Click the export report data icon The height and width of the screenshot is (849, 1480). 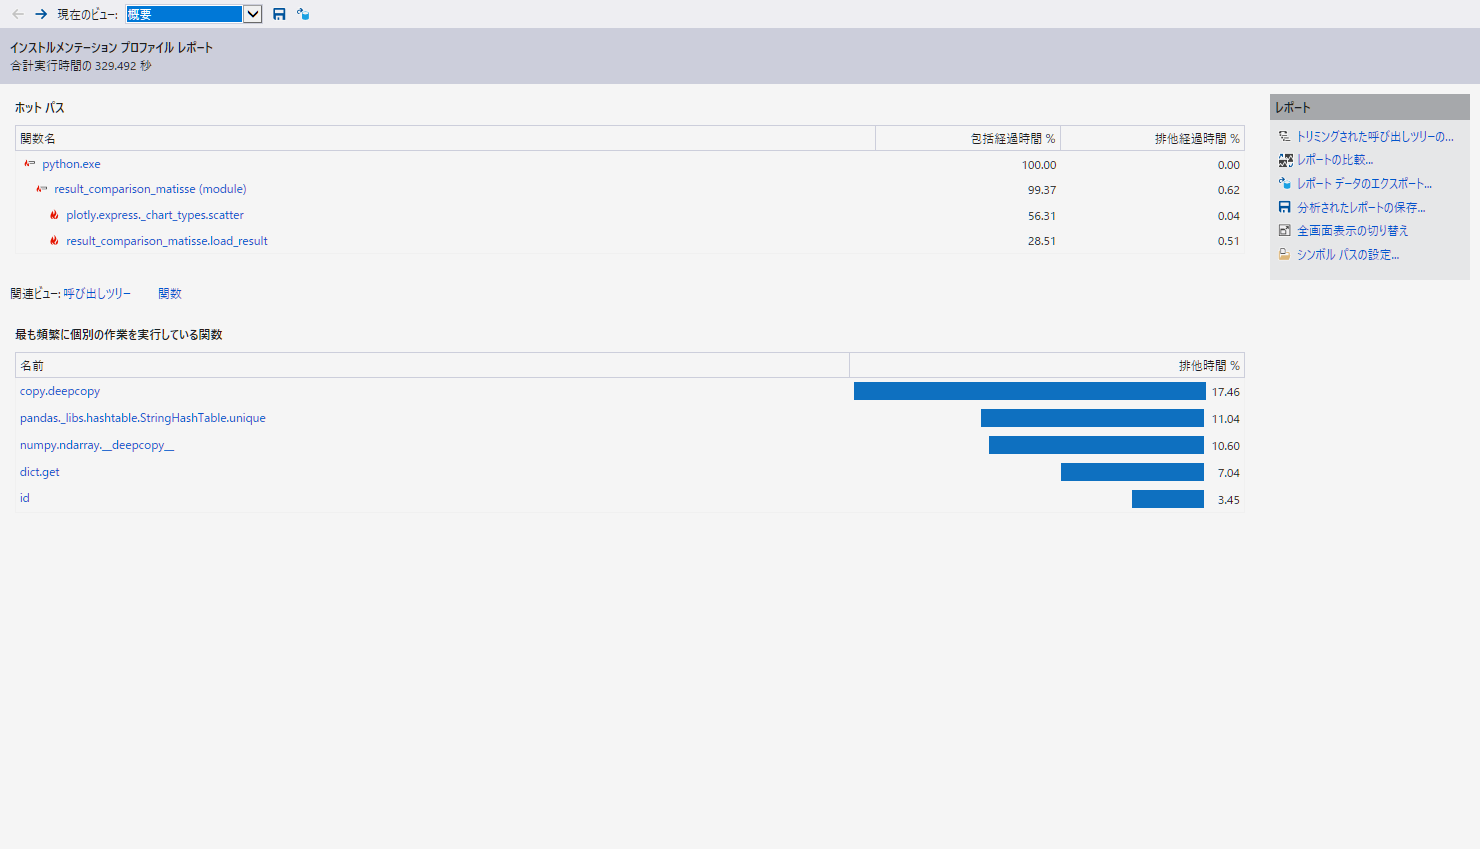pos(1285,184)
